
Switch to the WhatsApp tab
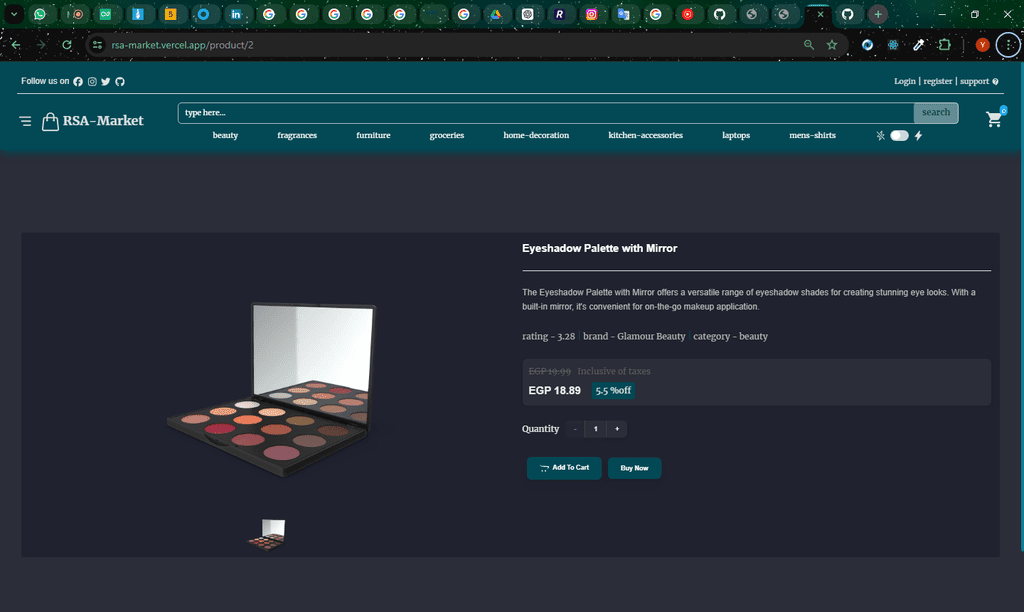(40, 14)
